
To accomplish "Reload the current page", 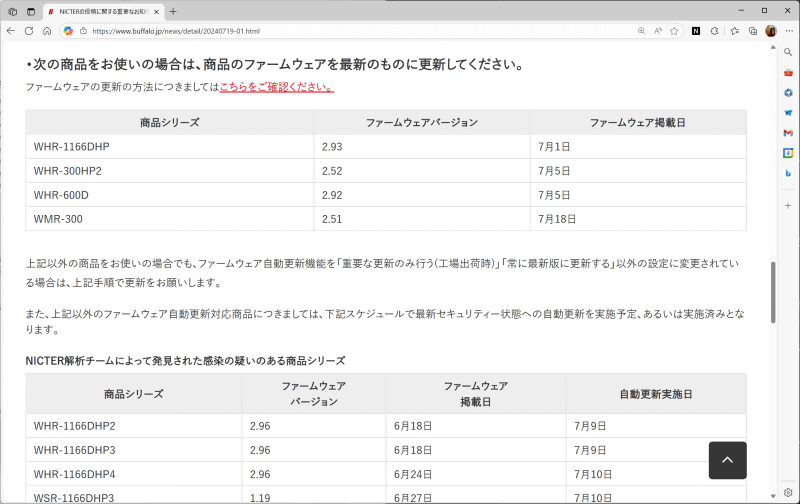I will coord(29,31).
